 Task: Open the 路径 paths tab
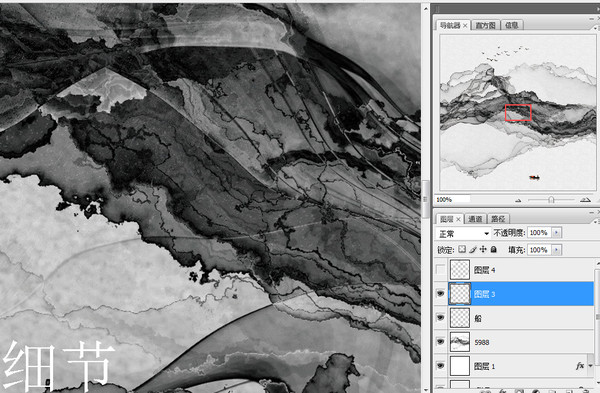click(498, 219)
